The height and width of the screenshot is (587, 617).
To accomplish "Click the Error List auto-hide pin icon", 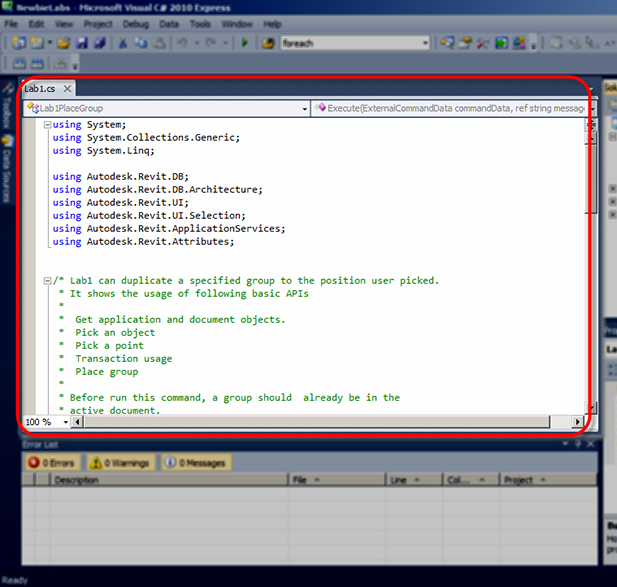I will pos(578,444).
